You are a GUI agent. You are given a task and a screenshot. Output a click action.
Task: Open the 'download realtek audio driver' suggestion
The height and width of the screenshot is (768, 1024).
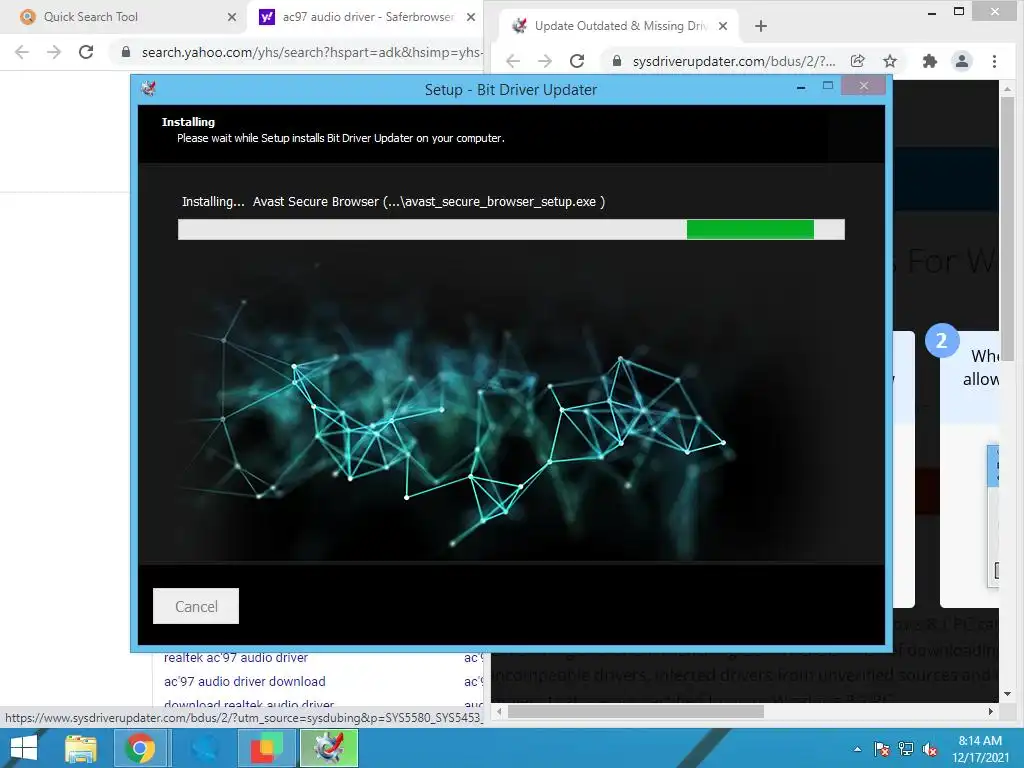point(249,704)
